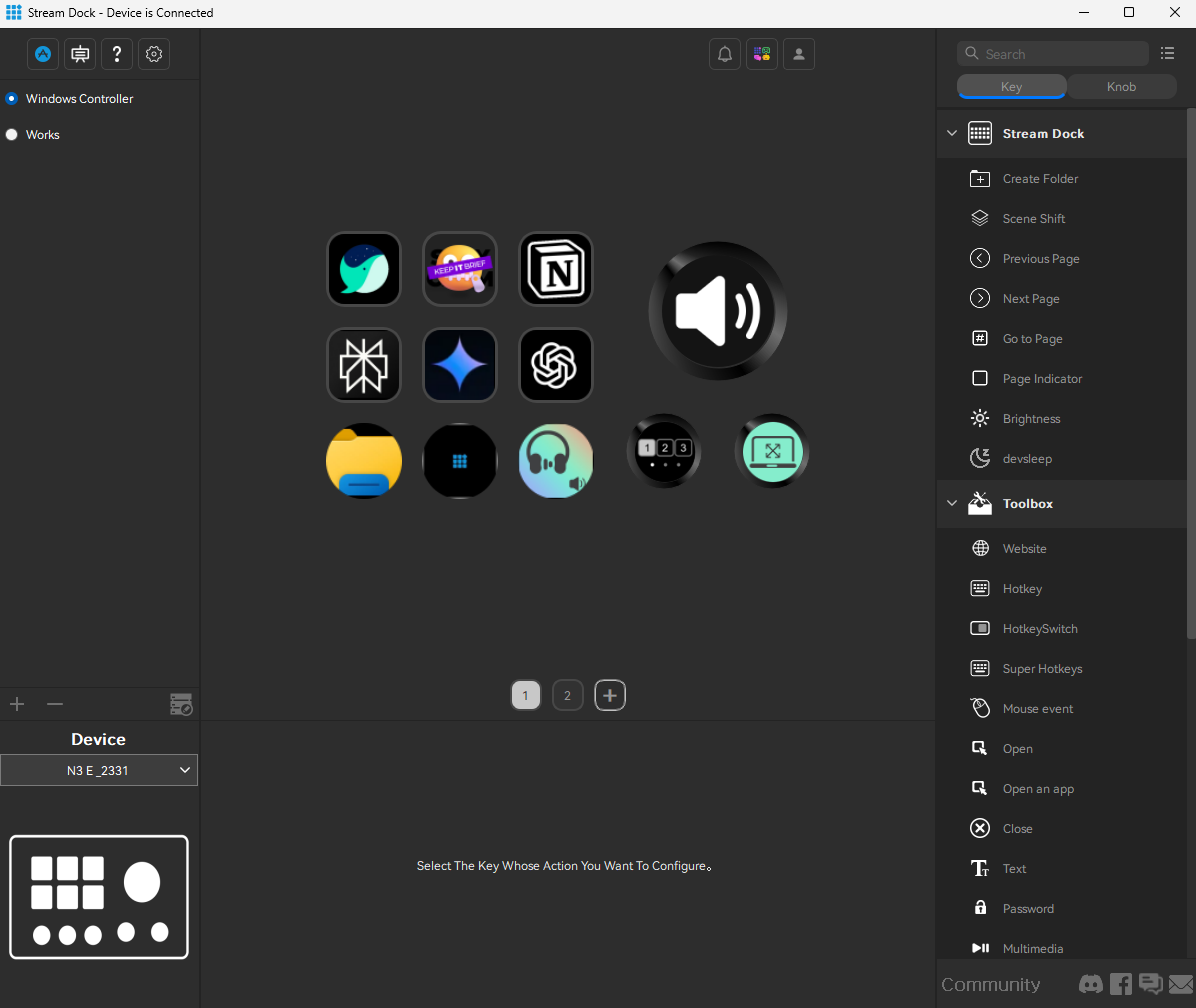Open the profile management icon above Device
Viewport: 1196px width, 1008px height.
click(x=181, y=704)
